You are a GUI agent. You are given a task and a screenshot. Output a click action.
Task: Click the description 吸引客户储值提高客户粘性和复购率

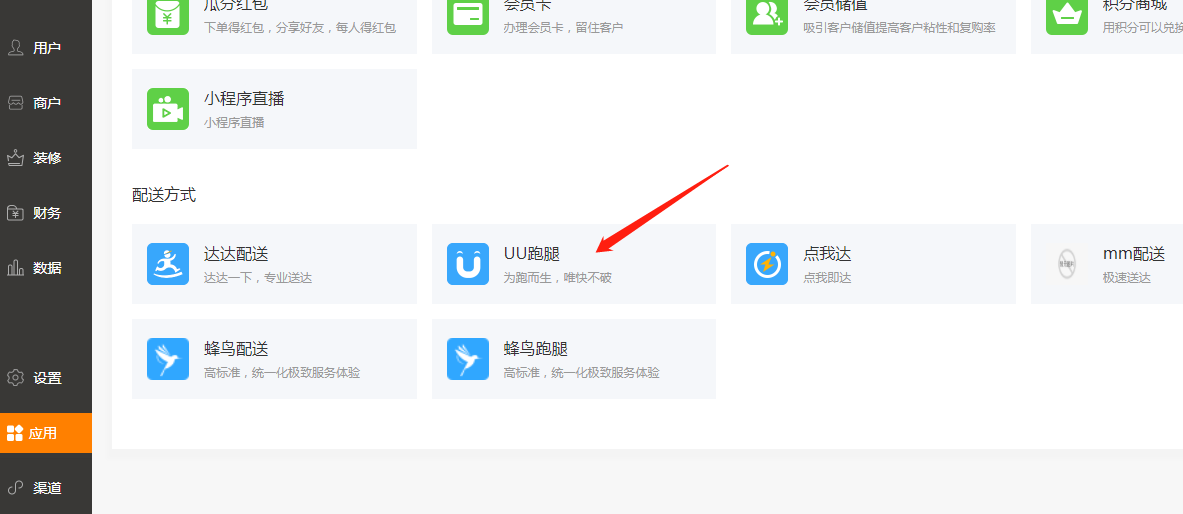[899, 28]
